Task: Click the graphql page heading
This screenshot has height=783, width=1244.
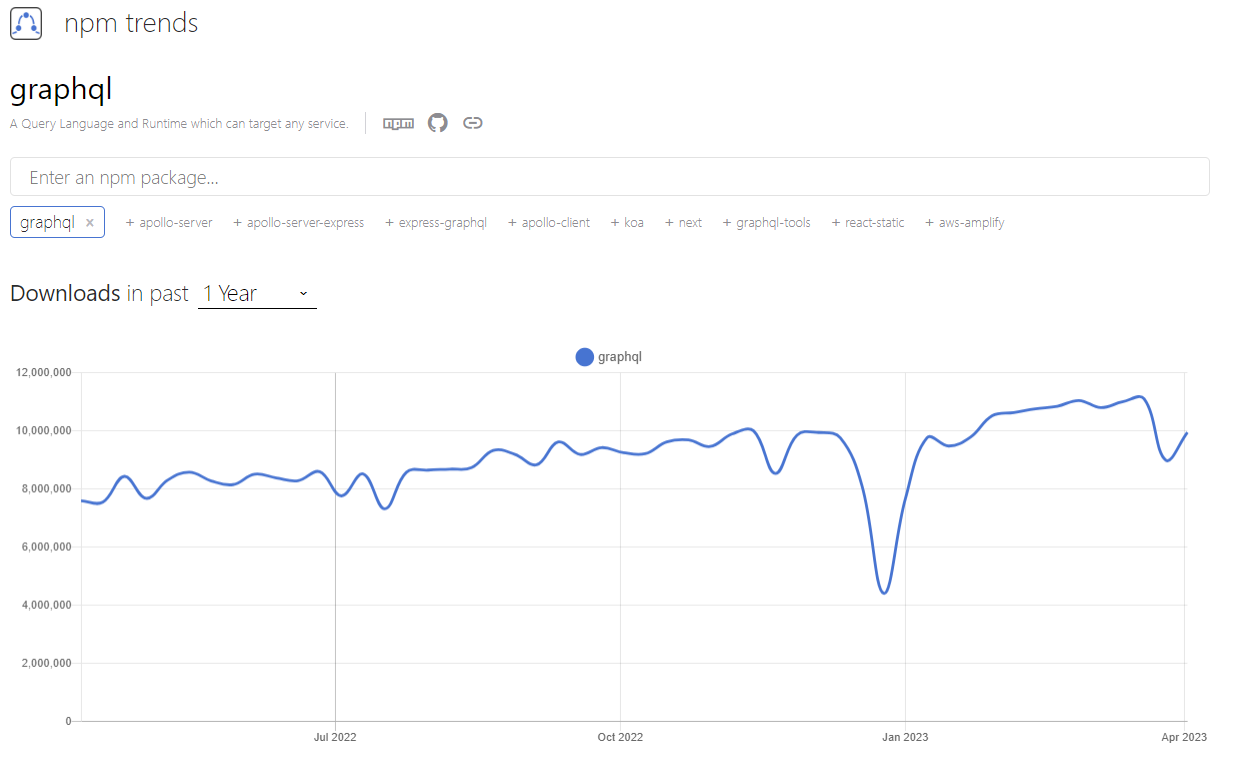Action: point(61,90)
